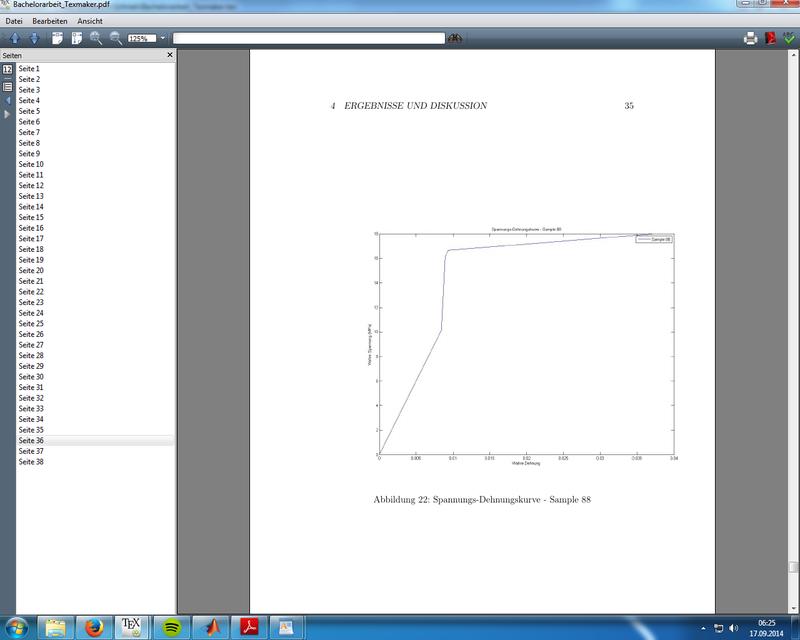Open MATLAB from the taskbar
The height and width of the screenshot is (640, 800).
click(210, 627)
